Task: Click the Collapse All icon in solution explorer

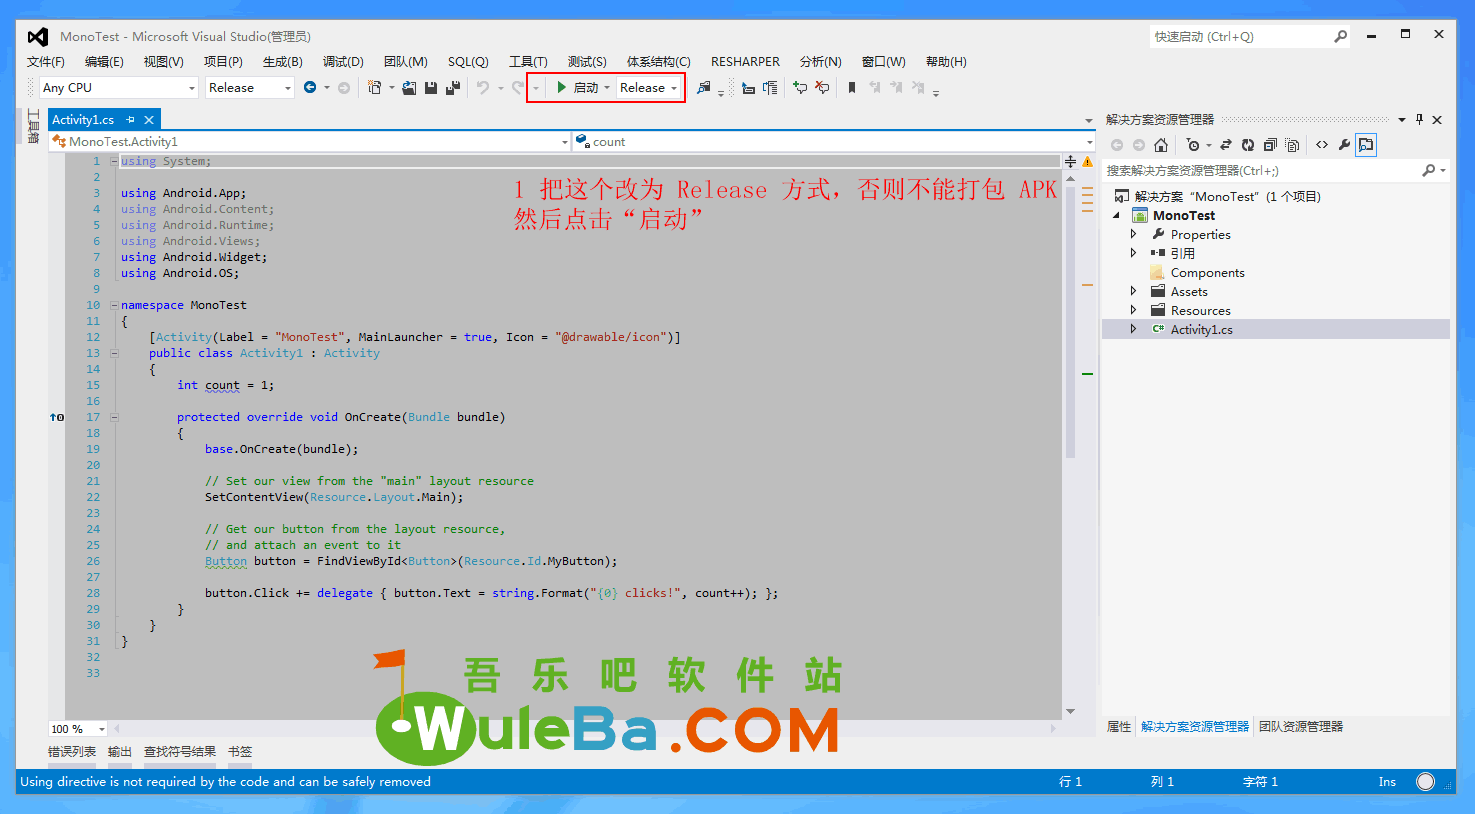Action: tap(1270, 145)
